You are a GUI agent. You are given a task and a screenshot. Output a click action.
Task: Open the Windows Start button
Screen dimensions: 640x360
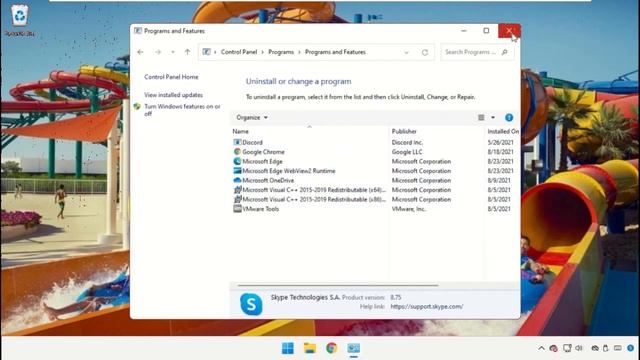coord(288,348)
